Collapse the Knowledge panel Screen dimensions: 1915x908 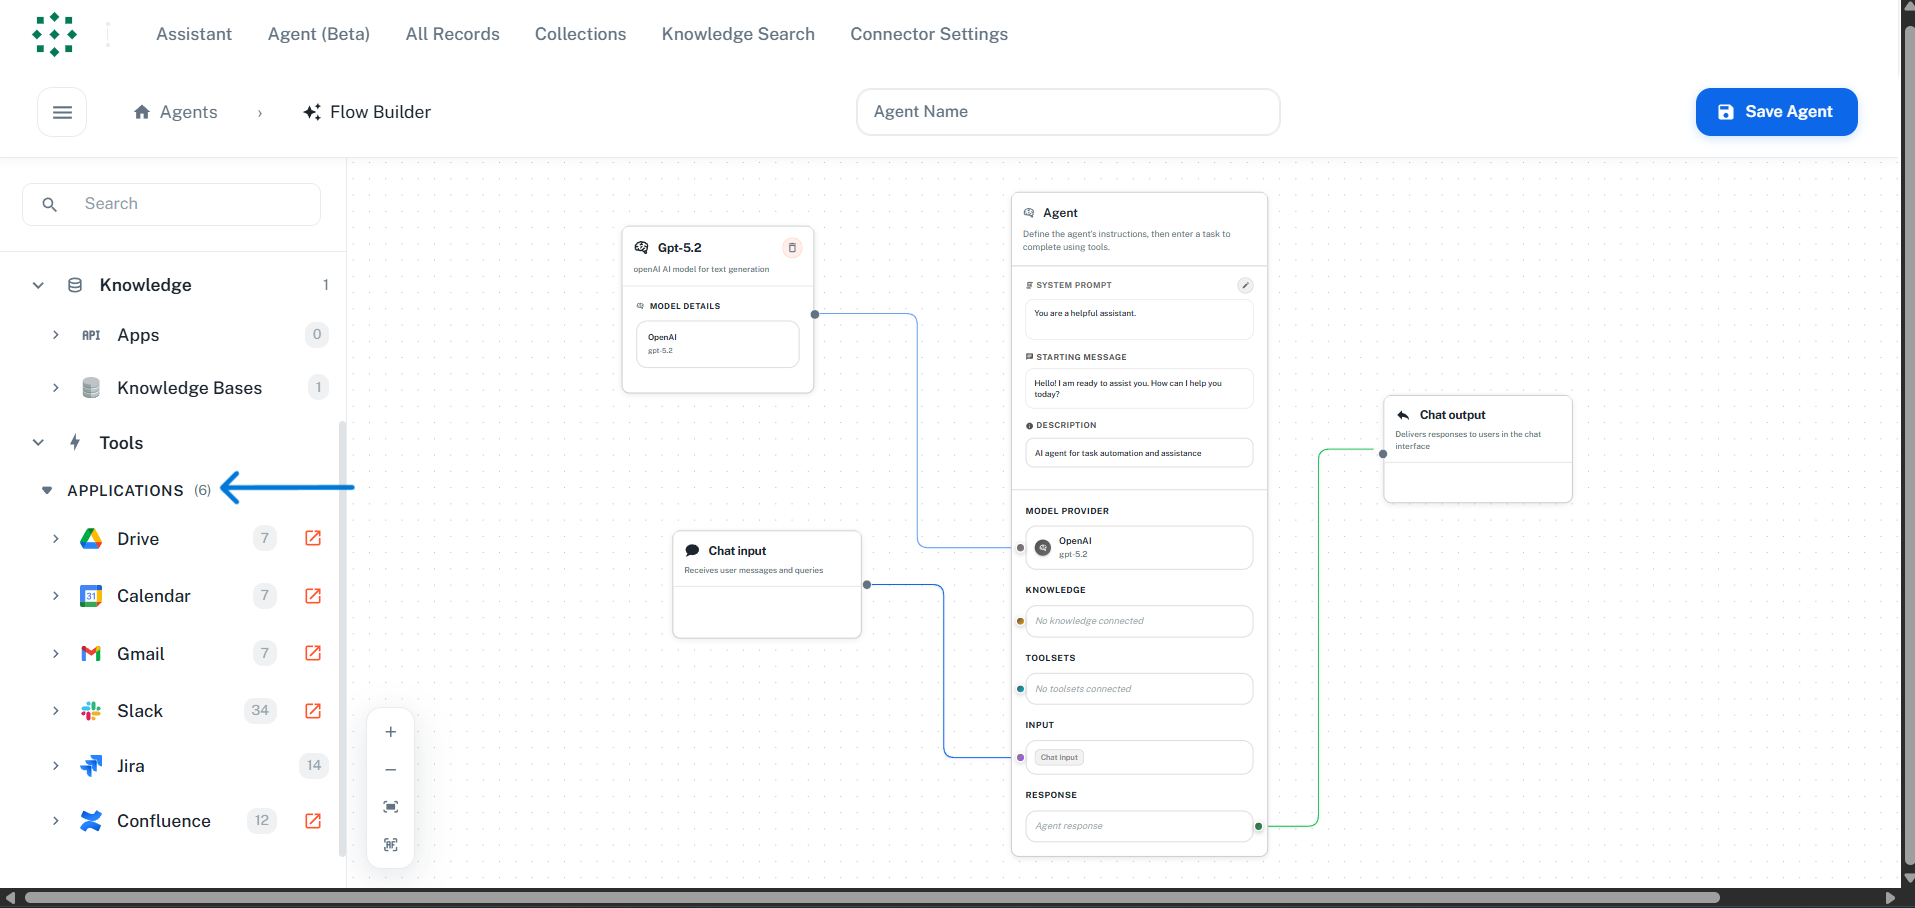coord(37,285)
